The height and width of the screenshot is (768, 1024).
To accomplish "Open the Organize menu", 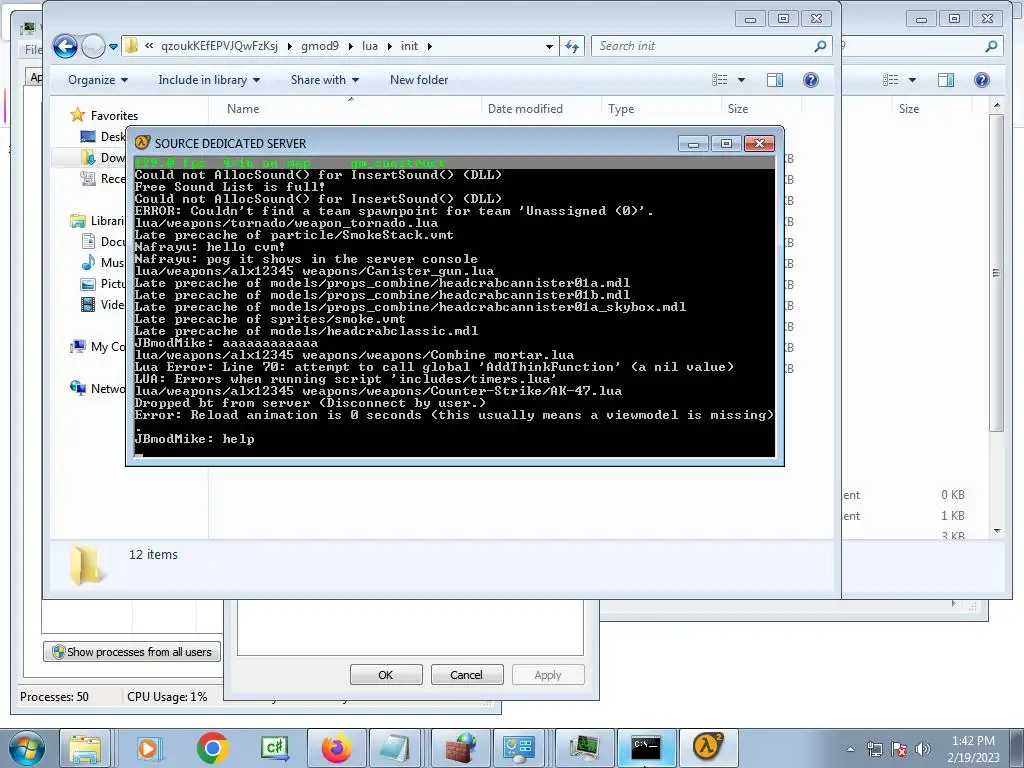I will (98, 80).
